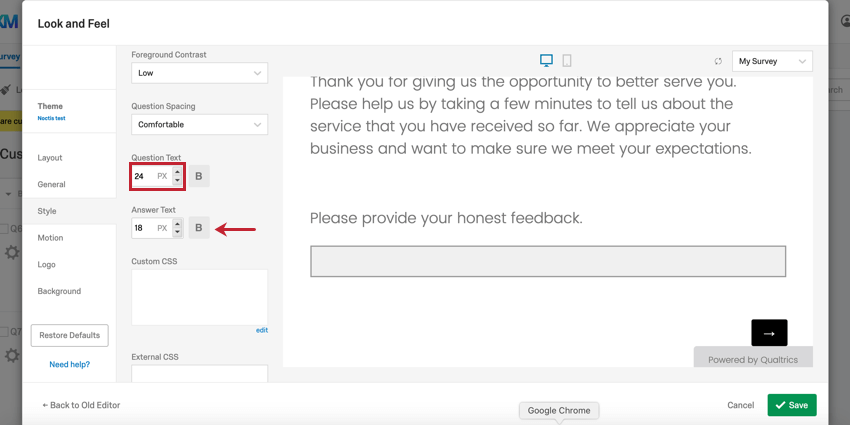Switch to desktop preview icon
The height and width of the screenshot is (425, 850).
546,61
